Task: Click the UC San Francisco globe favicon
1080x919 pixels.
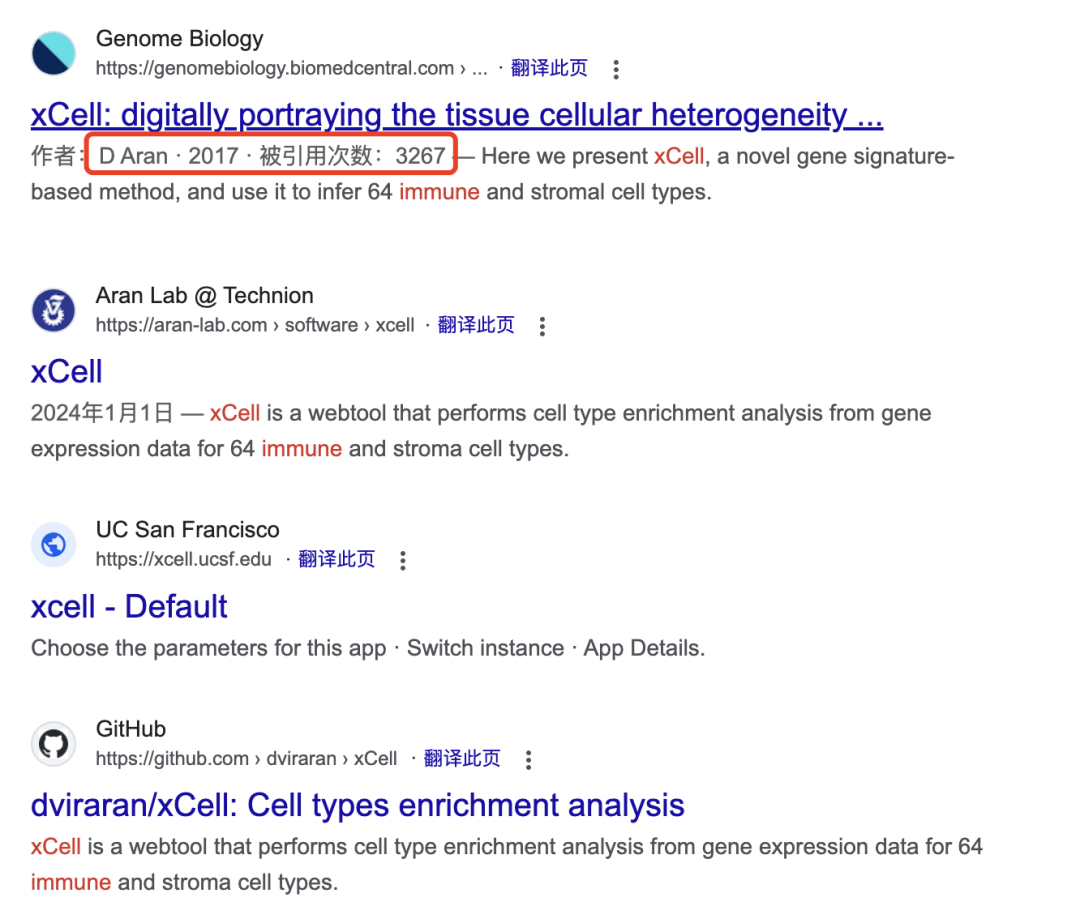Action: (54, 545)
